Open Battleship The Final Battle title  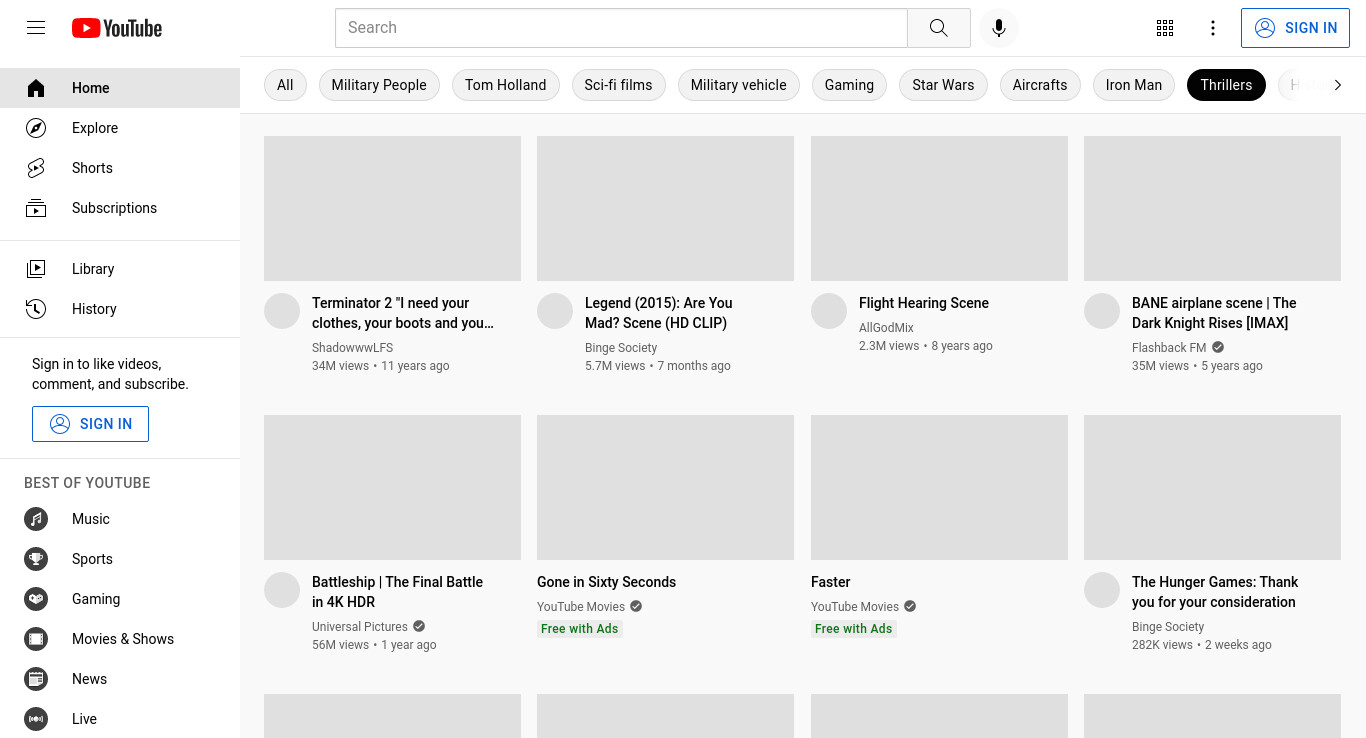pyautogui.click(x=397, y=592)
